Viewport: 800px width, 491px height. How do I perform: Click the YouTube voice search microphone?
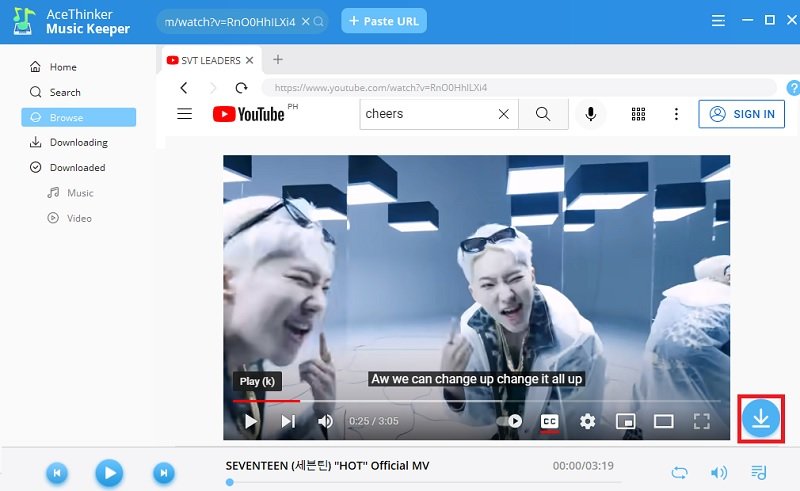tap(590, 114)
